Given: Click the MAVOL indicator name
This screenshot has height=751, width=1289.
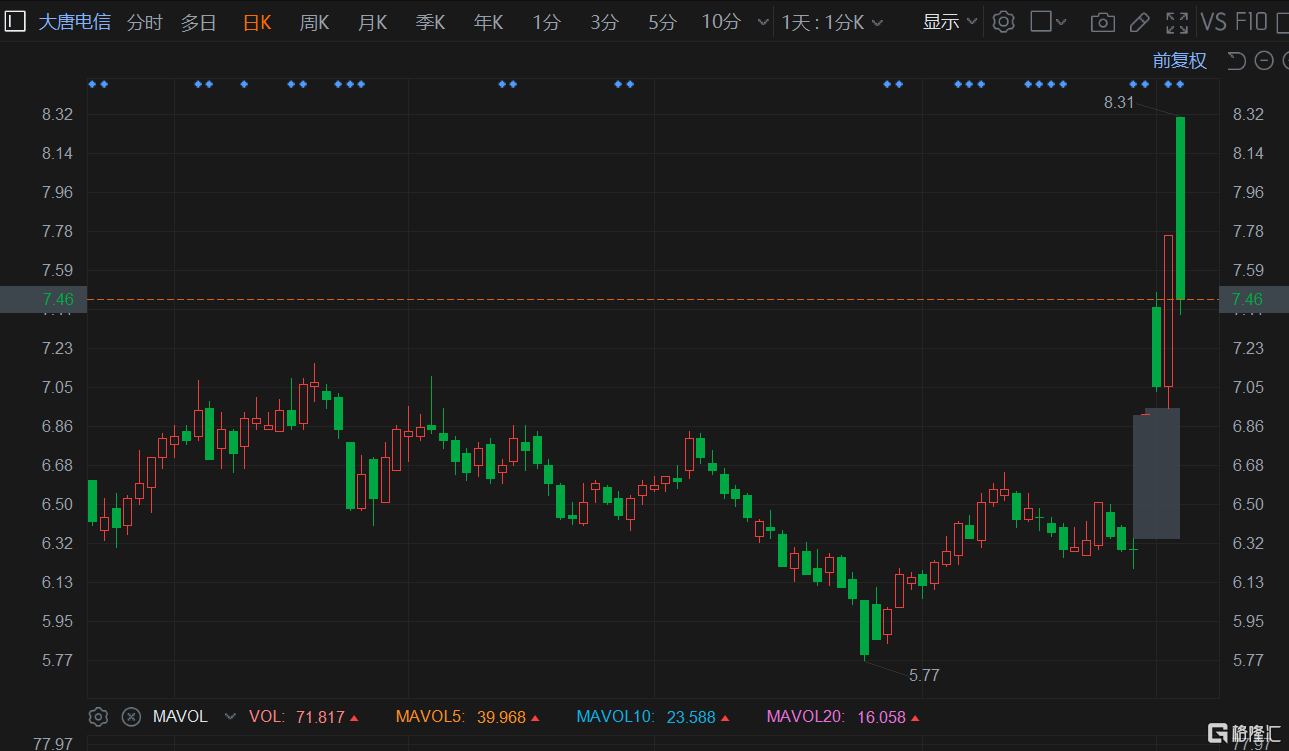Looking at the screenshot, I should coord(180,717).
